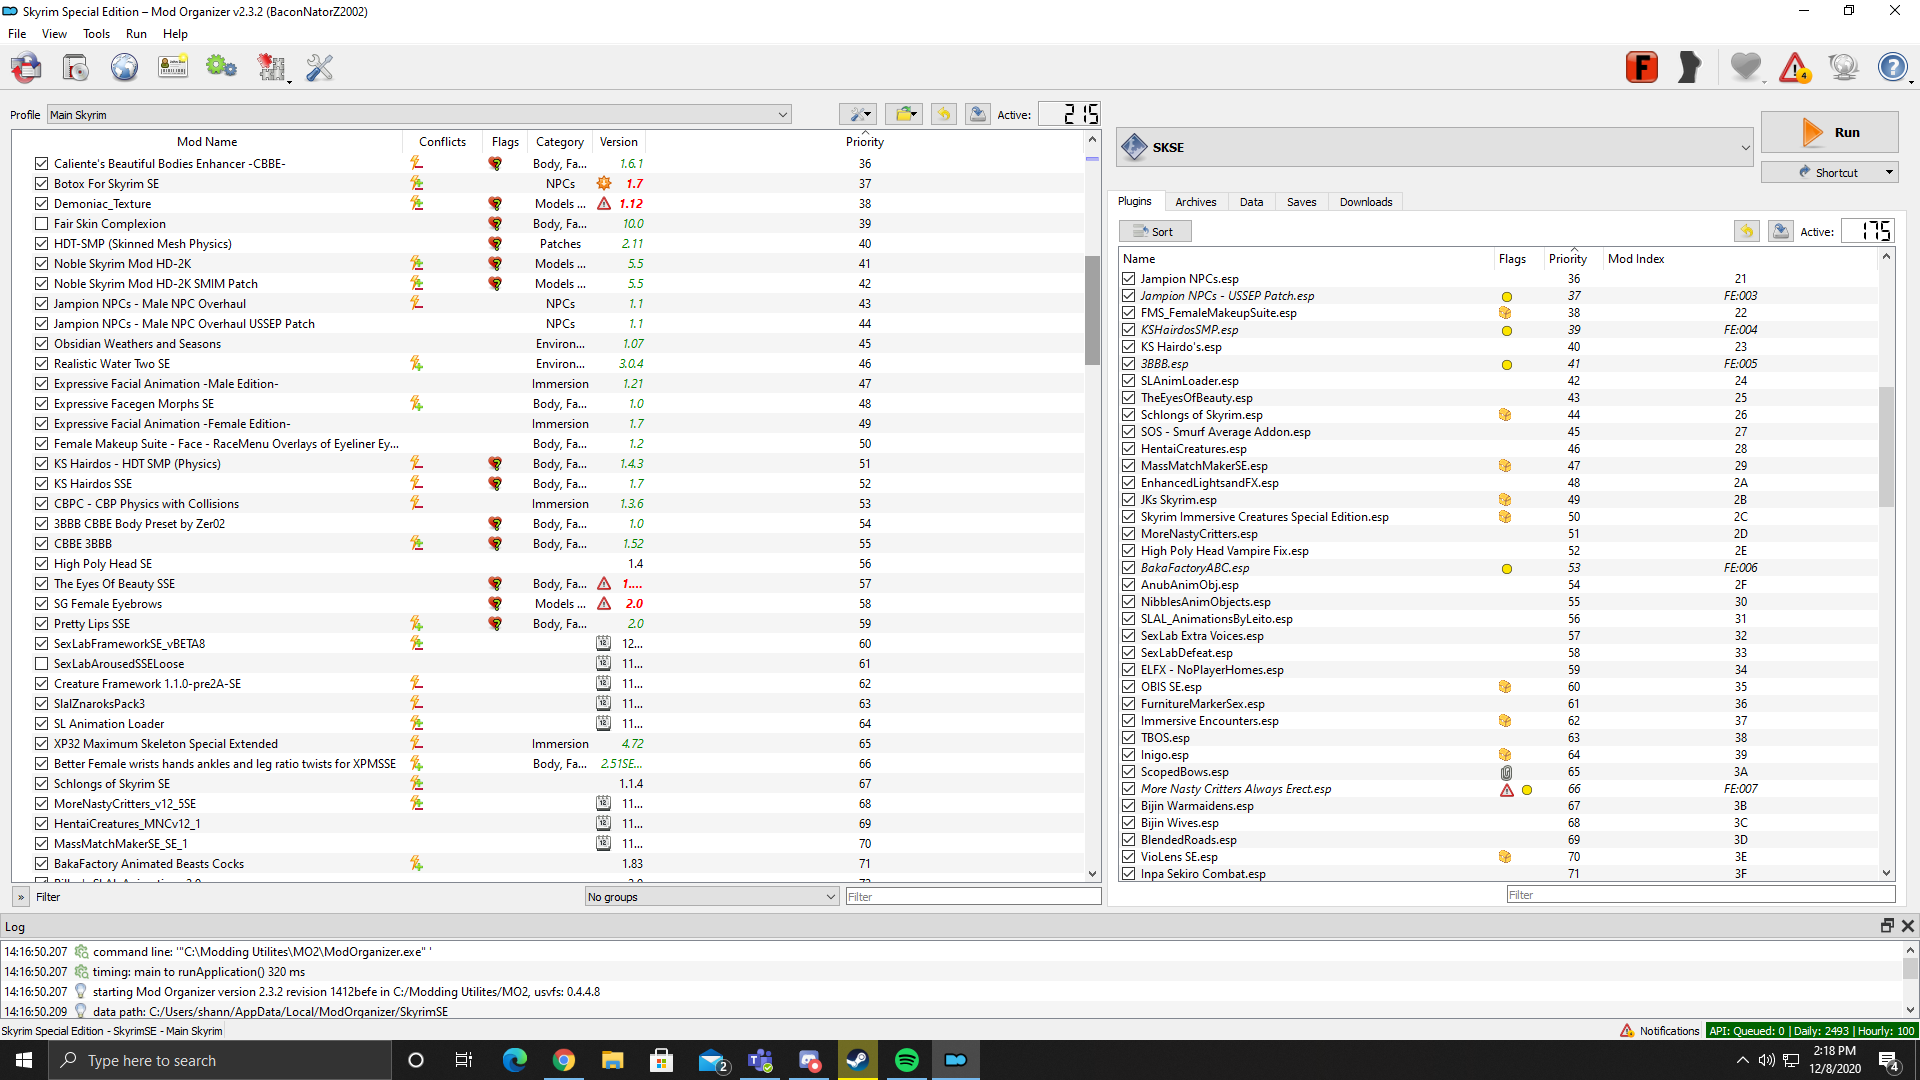Image resolution: width=1920 pixels, height=1080 pixels.
Task: Enable the SexLabArousedSSELoose mod checkbox
Action: coord(41,664)
